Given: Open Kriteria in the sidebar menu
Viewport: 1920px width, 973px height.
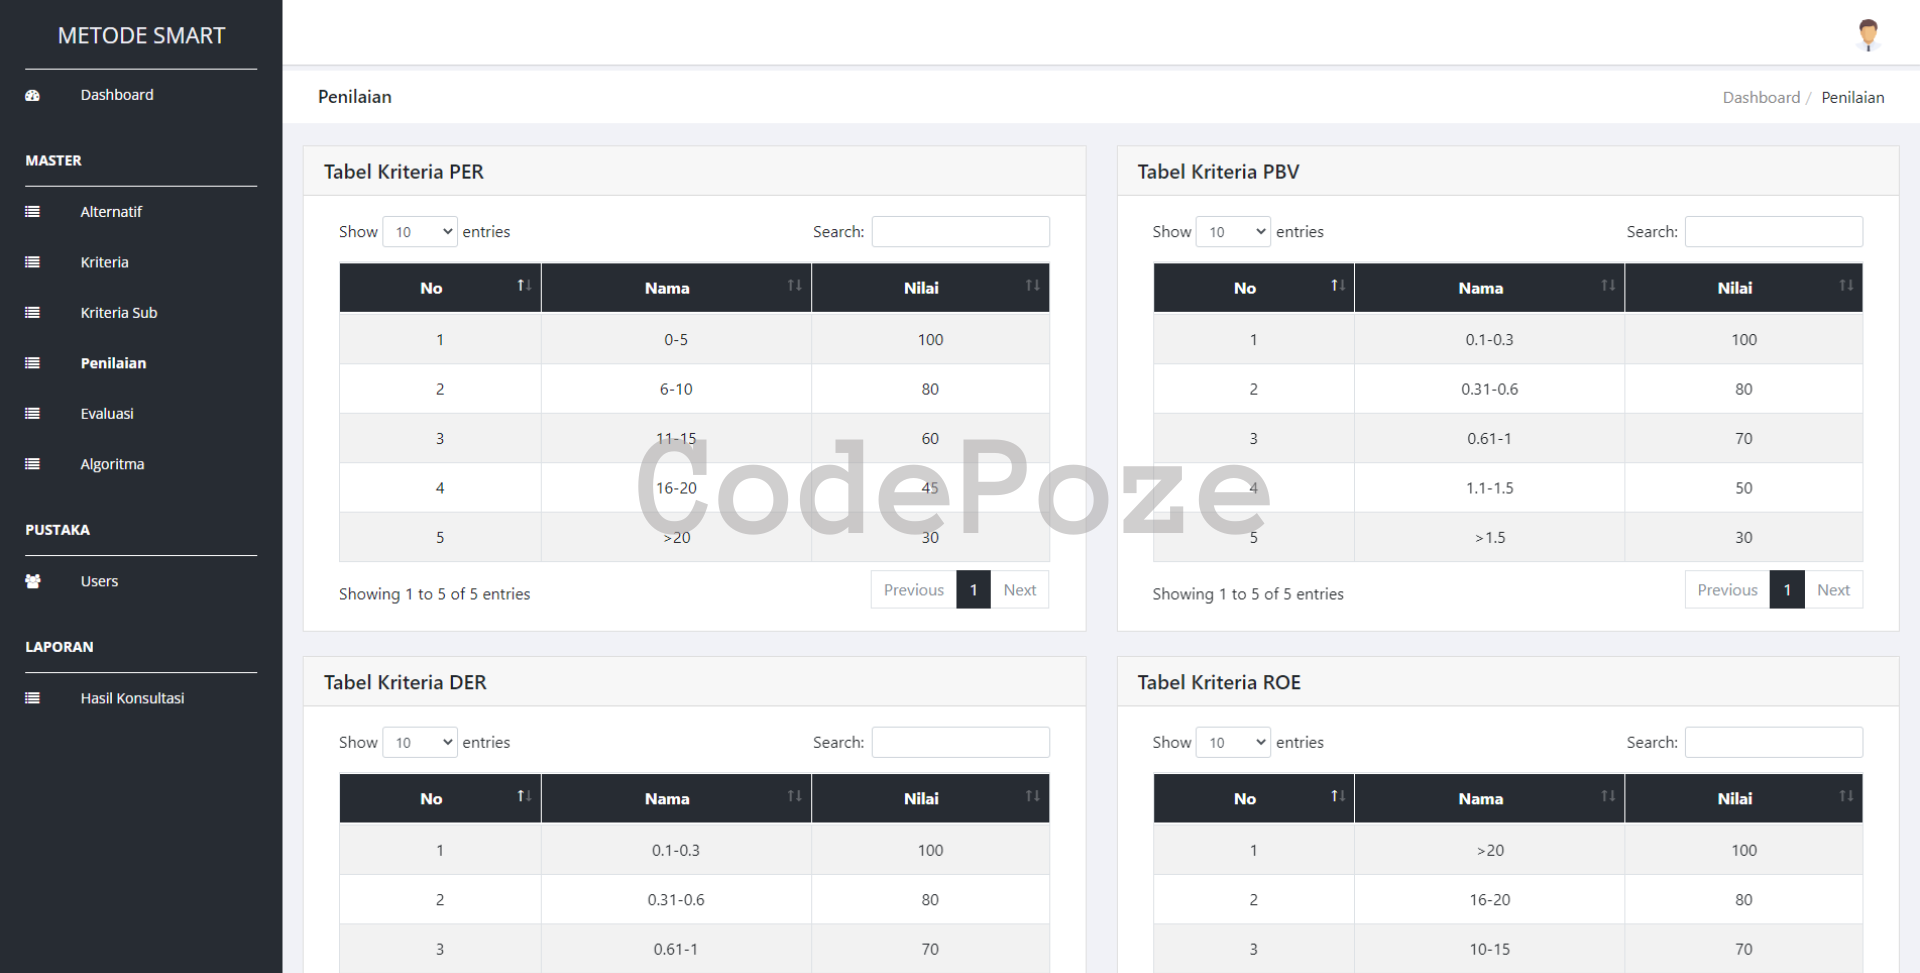Looking at the screenshot, I should click(104, 262).
